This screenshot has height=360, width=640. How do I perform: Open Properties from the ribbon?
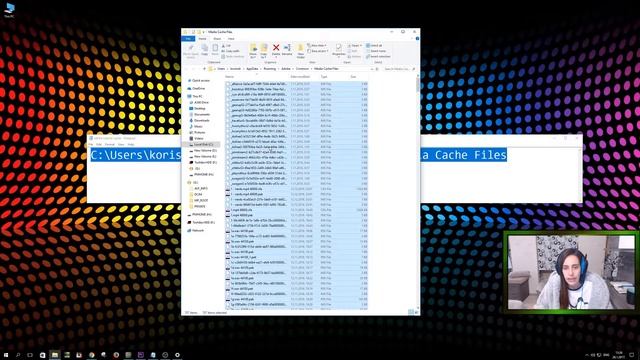pyautogui.click(x=338, y=50)
